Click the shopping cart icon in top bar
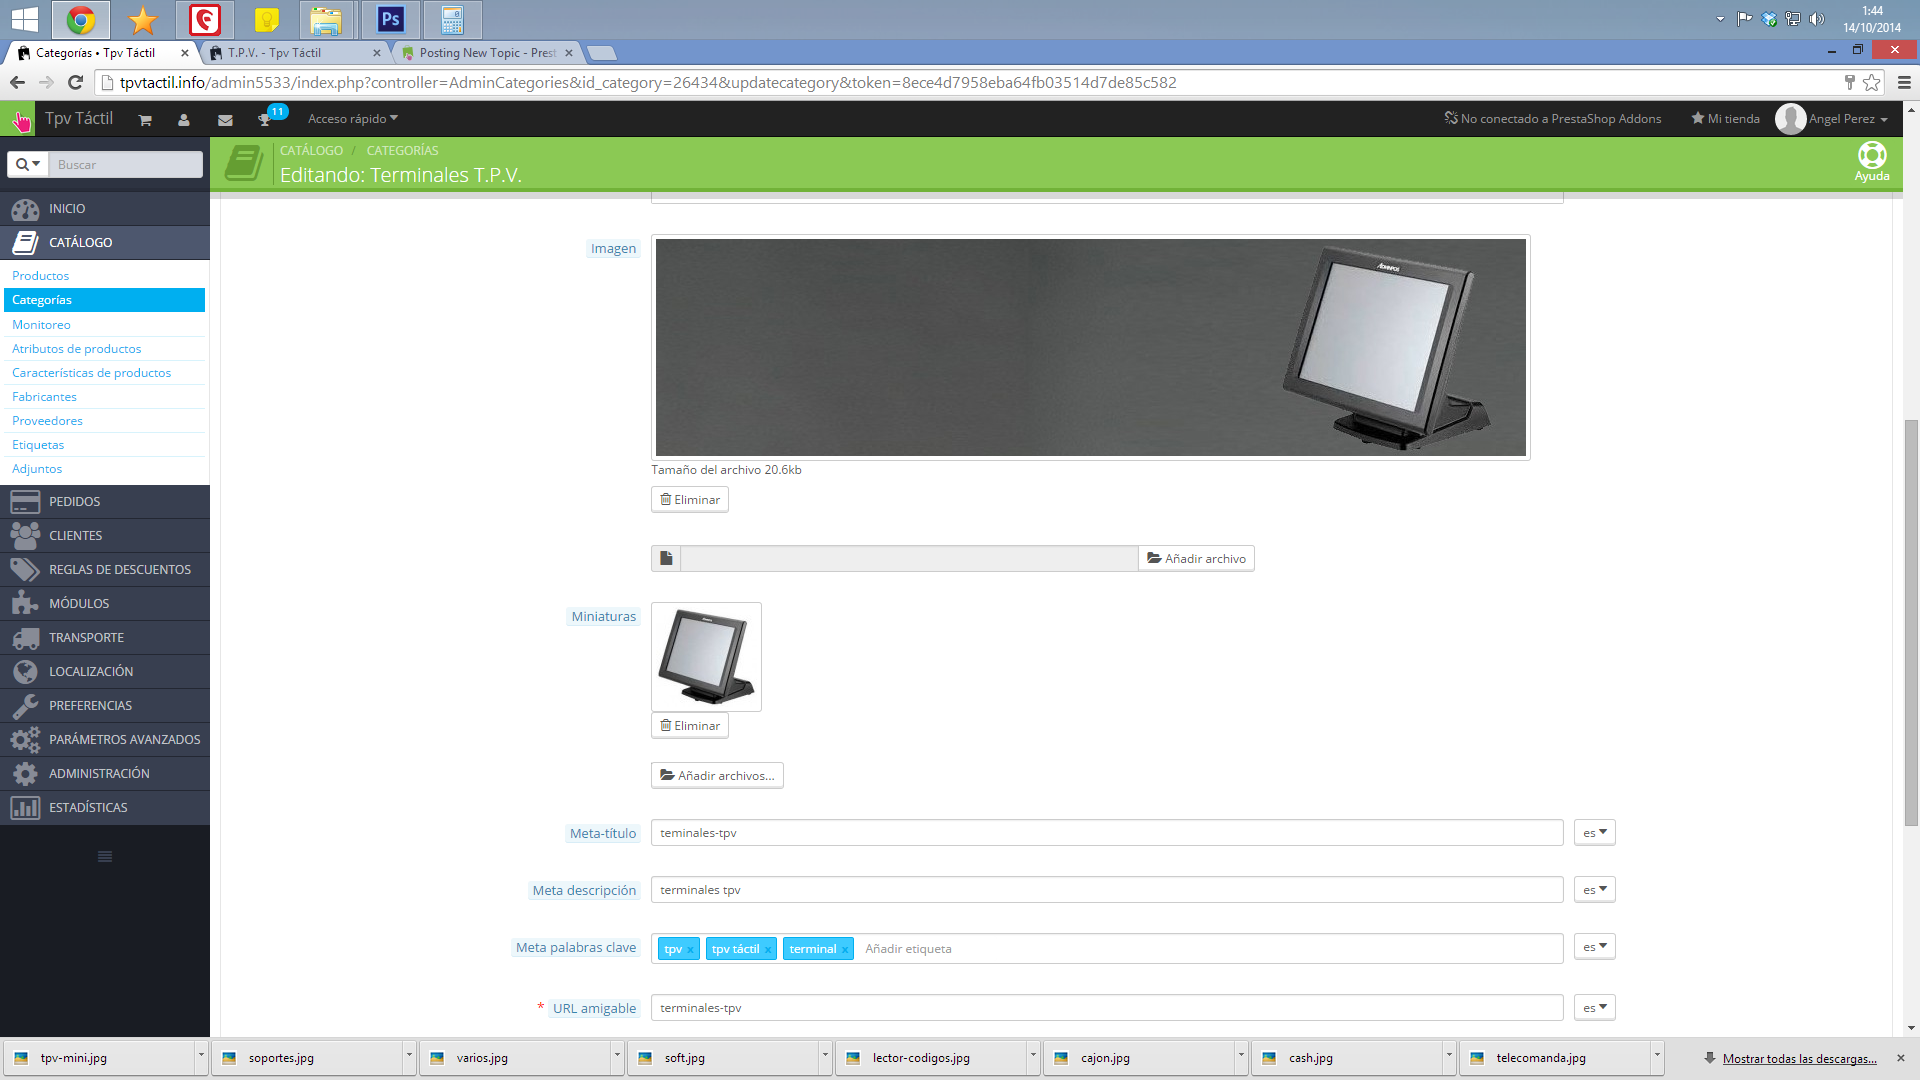This screenshot has width=1920, height=1080. tap(145, 120)
